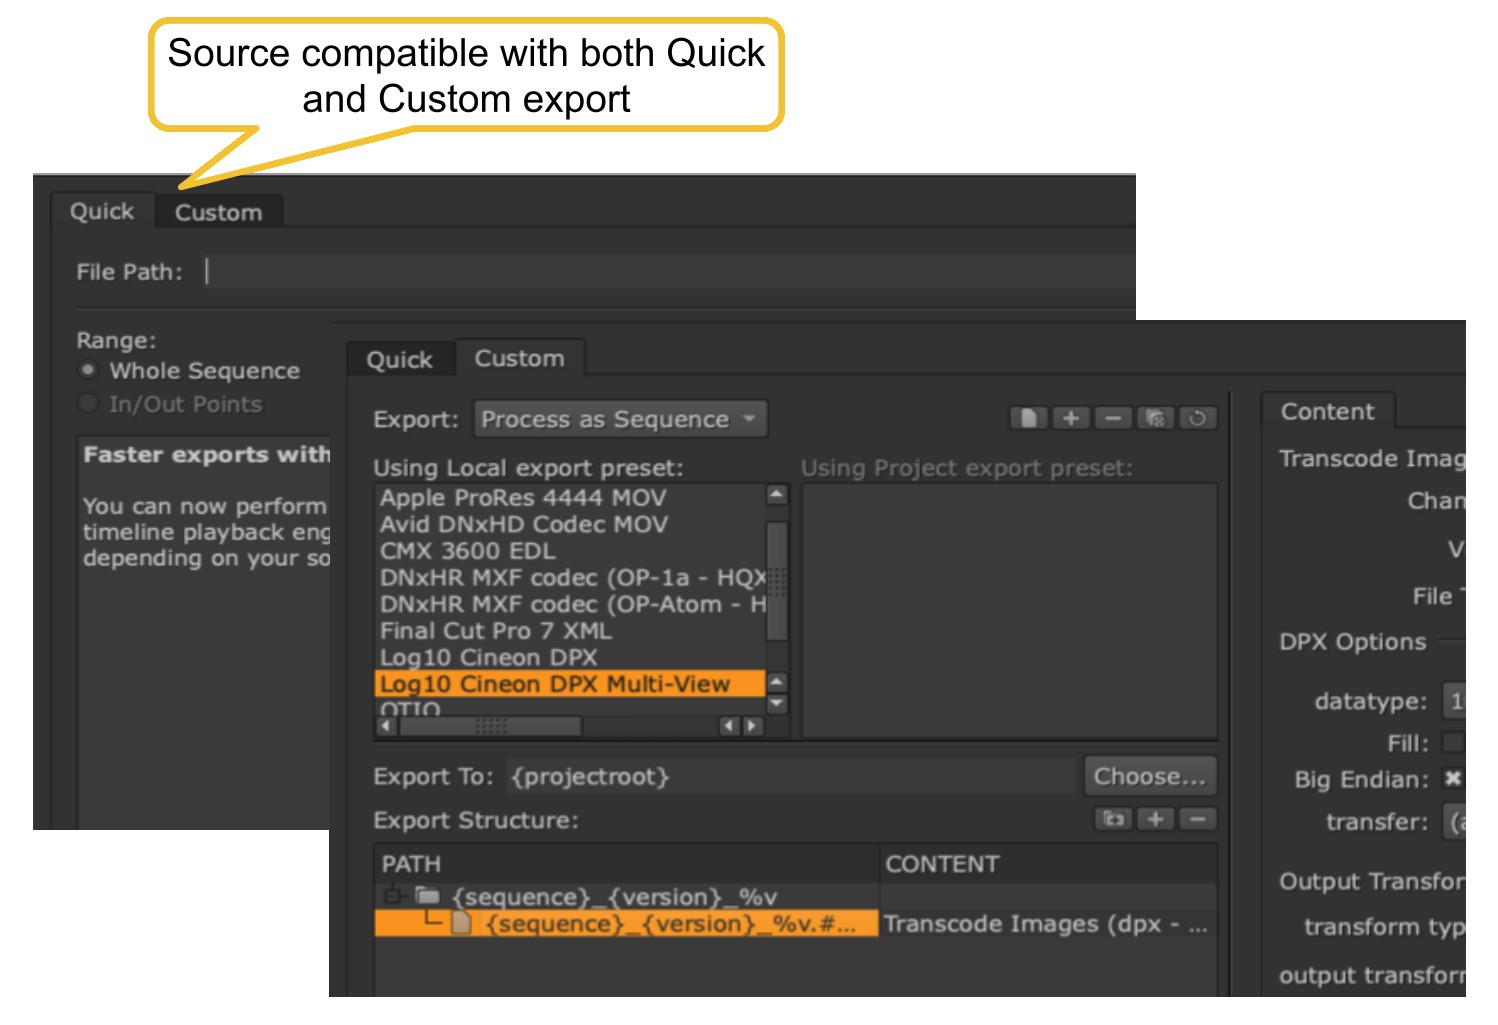1498x1025 pixels.
Task: Open the Quick tab in the back dialog
Action: point(102,212)
